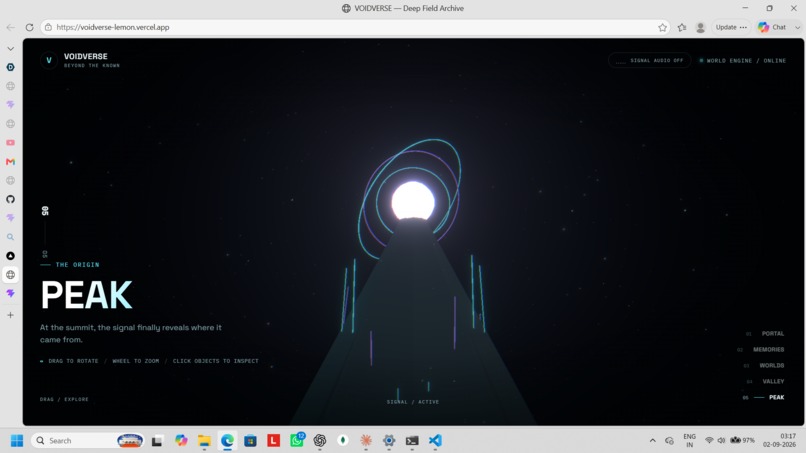Screen dimensions: 806x453
Task: Launch Copilot from the taskbar
Action: click(181, 441)
